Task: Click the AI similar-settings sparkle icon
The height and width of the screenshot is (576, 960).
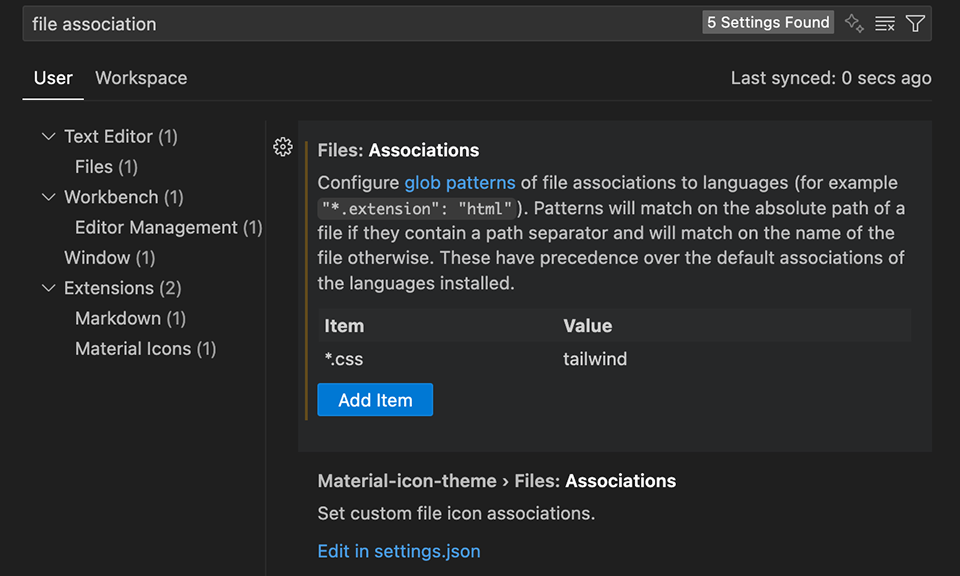Action: [x=854, y=22]
